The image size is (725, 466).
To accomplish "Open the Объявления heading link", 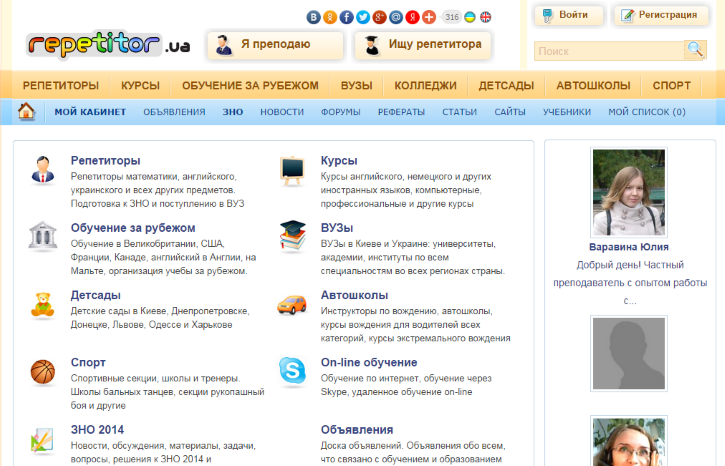I will tap(357, 429).
